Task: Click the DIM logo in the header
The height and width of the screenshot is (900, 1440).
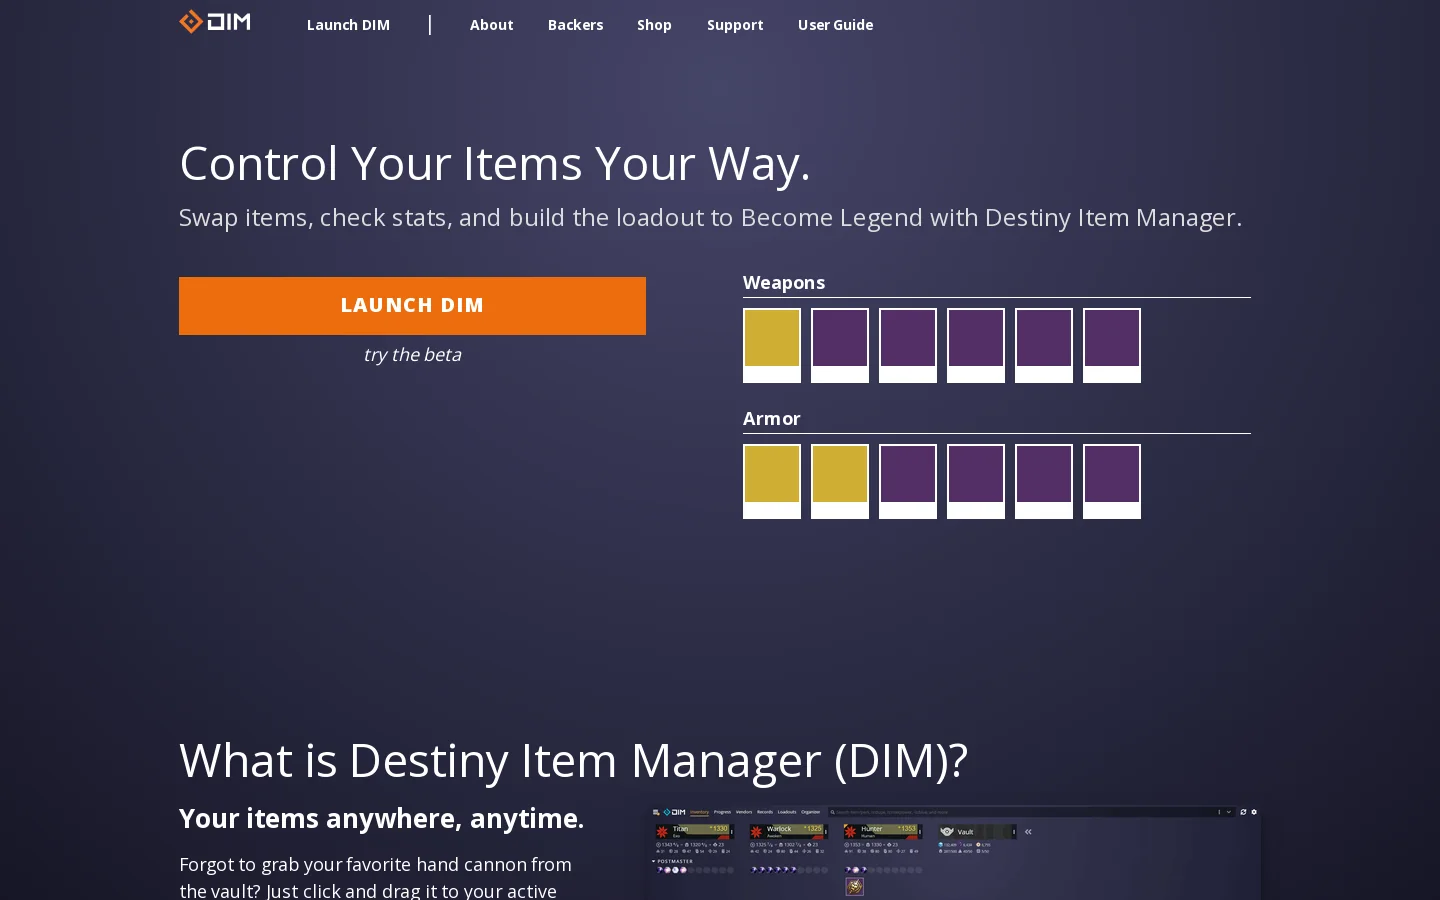Action: (x=215, y=22)
